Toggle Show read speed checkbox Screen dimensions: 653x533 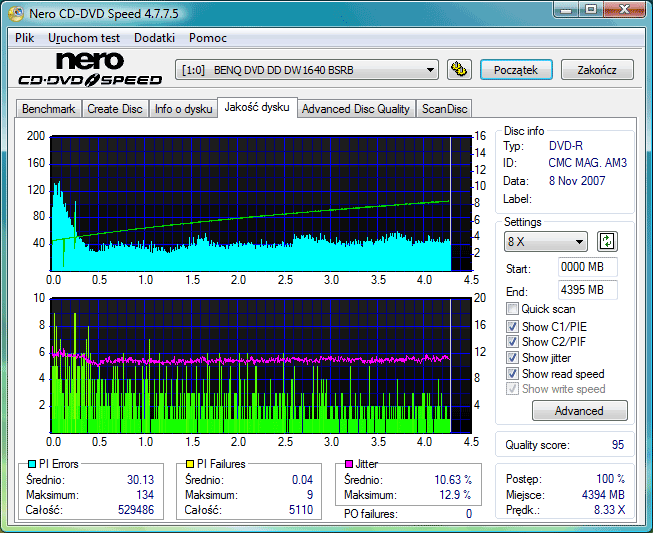click(x=512, y=374)
